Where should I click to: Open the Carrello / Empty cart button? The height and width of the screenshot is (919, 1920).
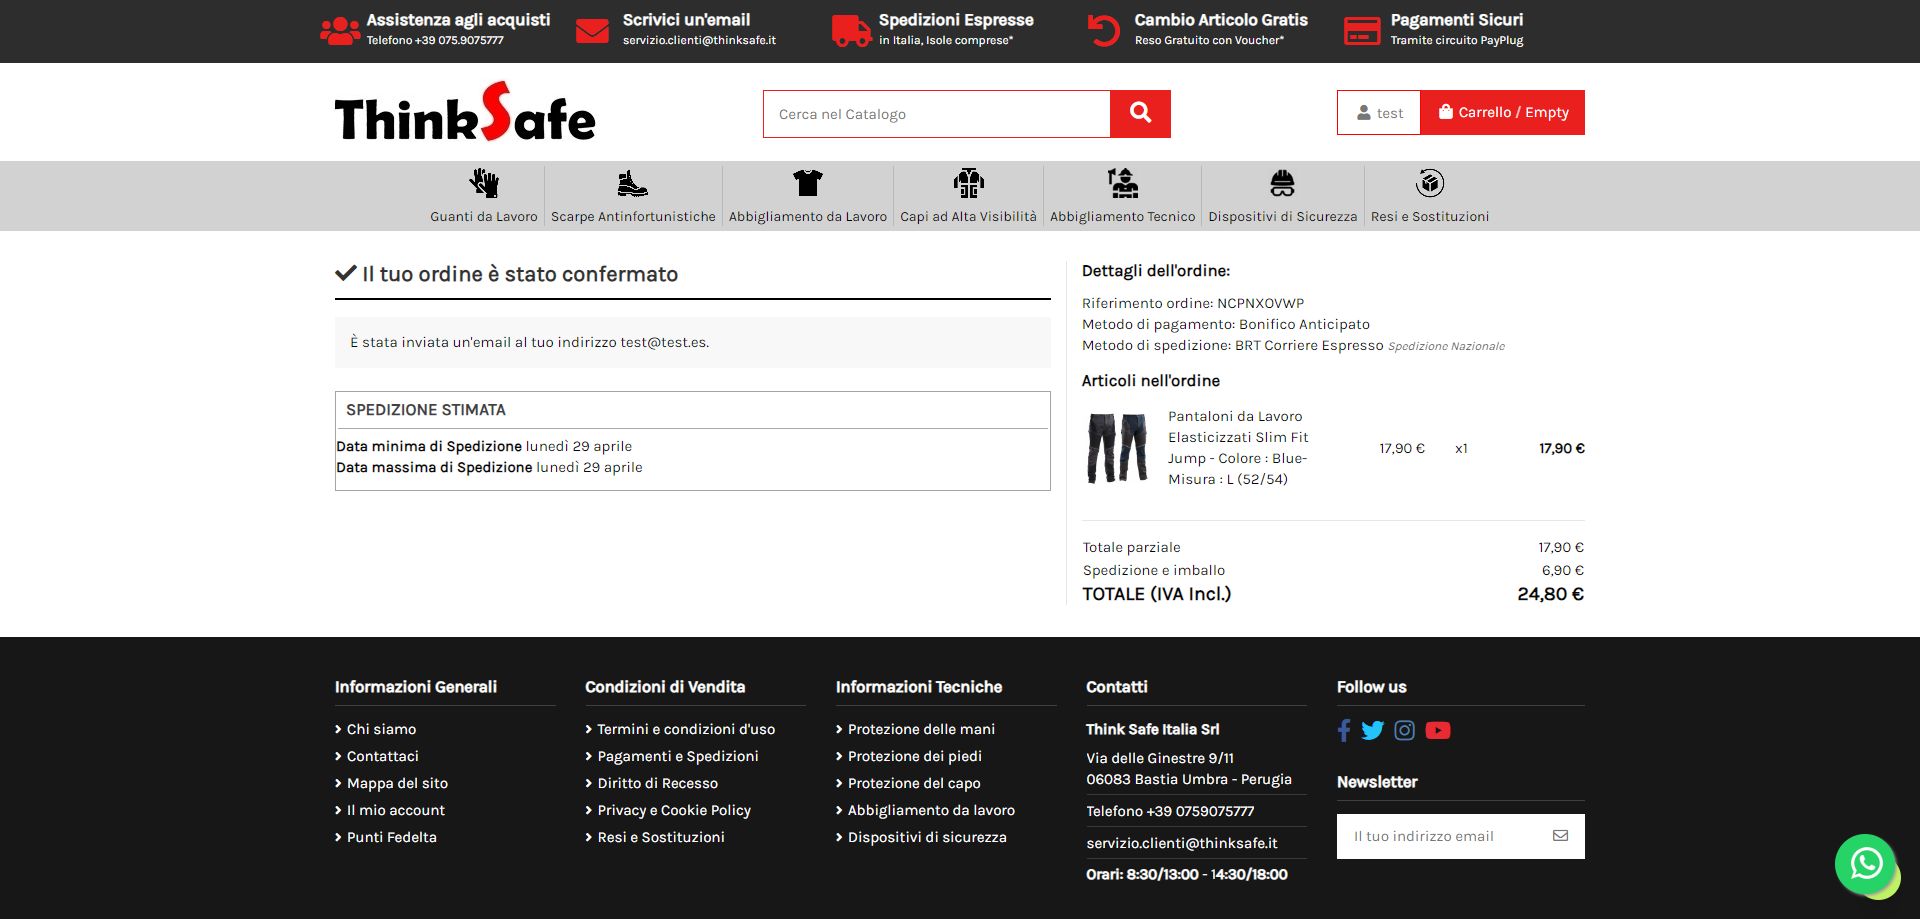click(1503, 112)
